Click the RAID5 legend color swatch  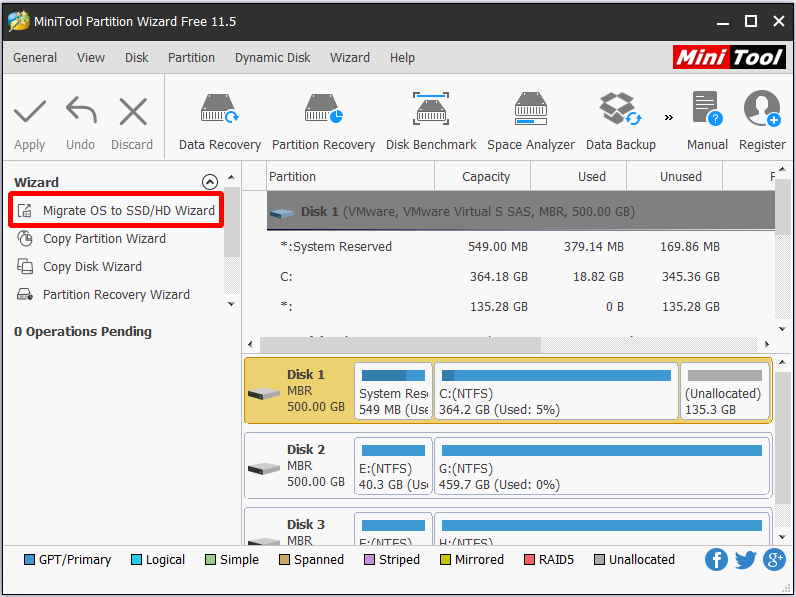tap(529, 560)
